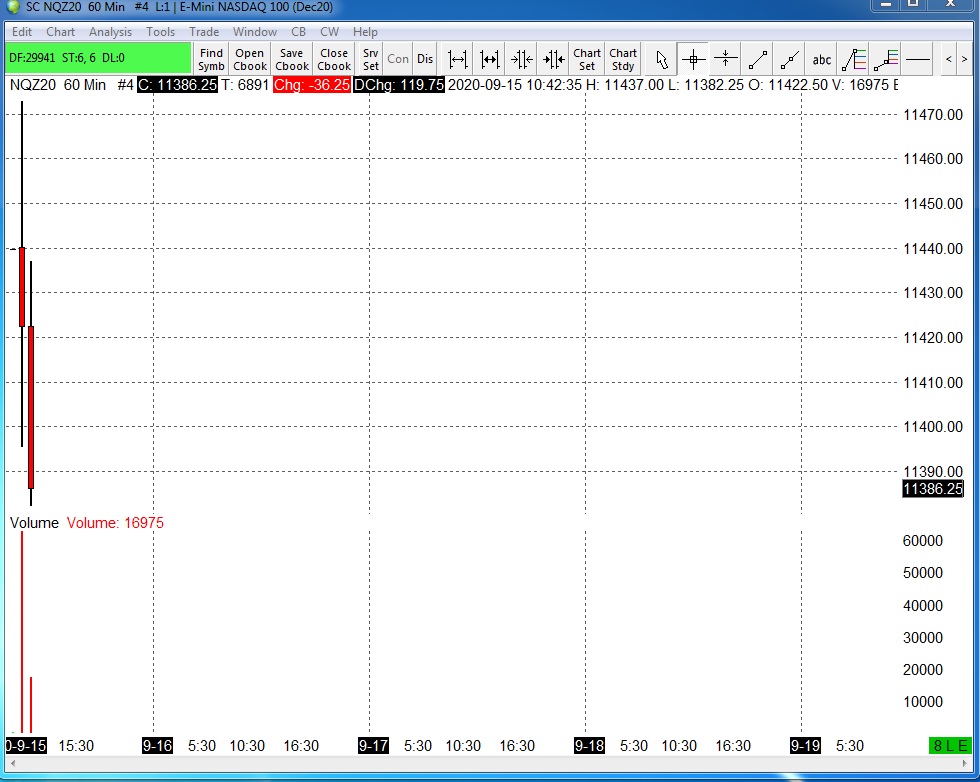
Task: Click Open Cbook toolbar button
Action: [250, 59]
